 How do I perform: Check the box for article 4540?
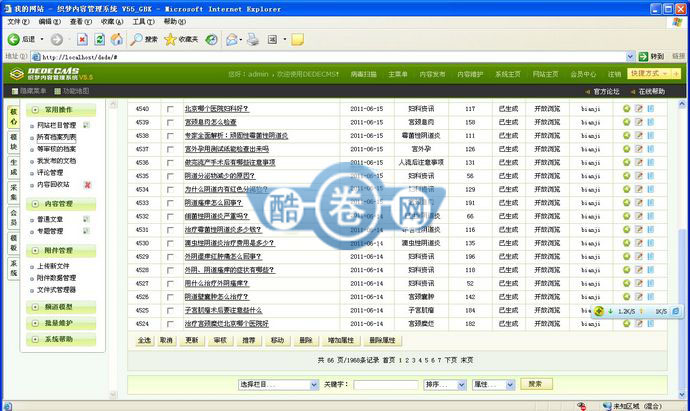coord(170,109)
